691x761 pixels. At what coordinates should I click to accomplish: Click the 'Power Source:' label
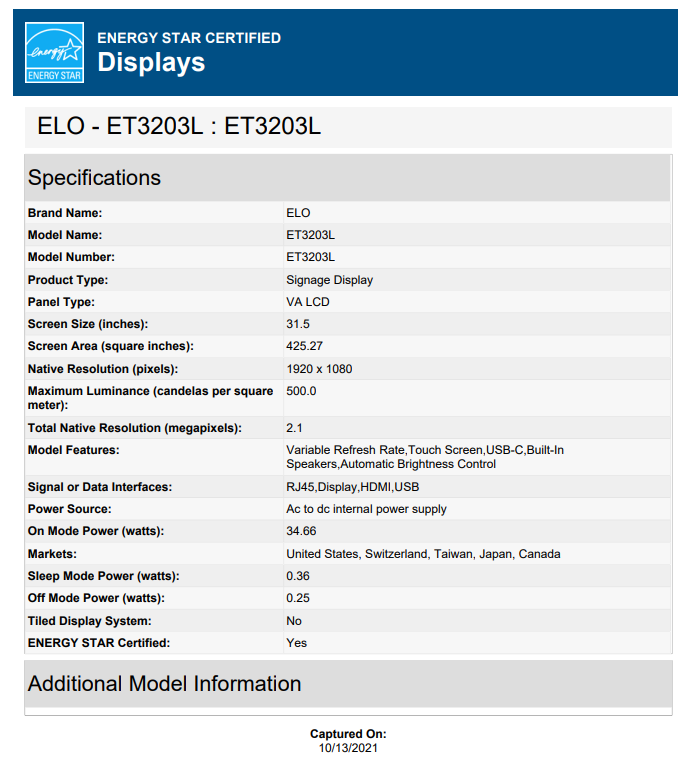pos(69,509)
